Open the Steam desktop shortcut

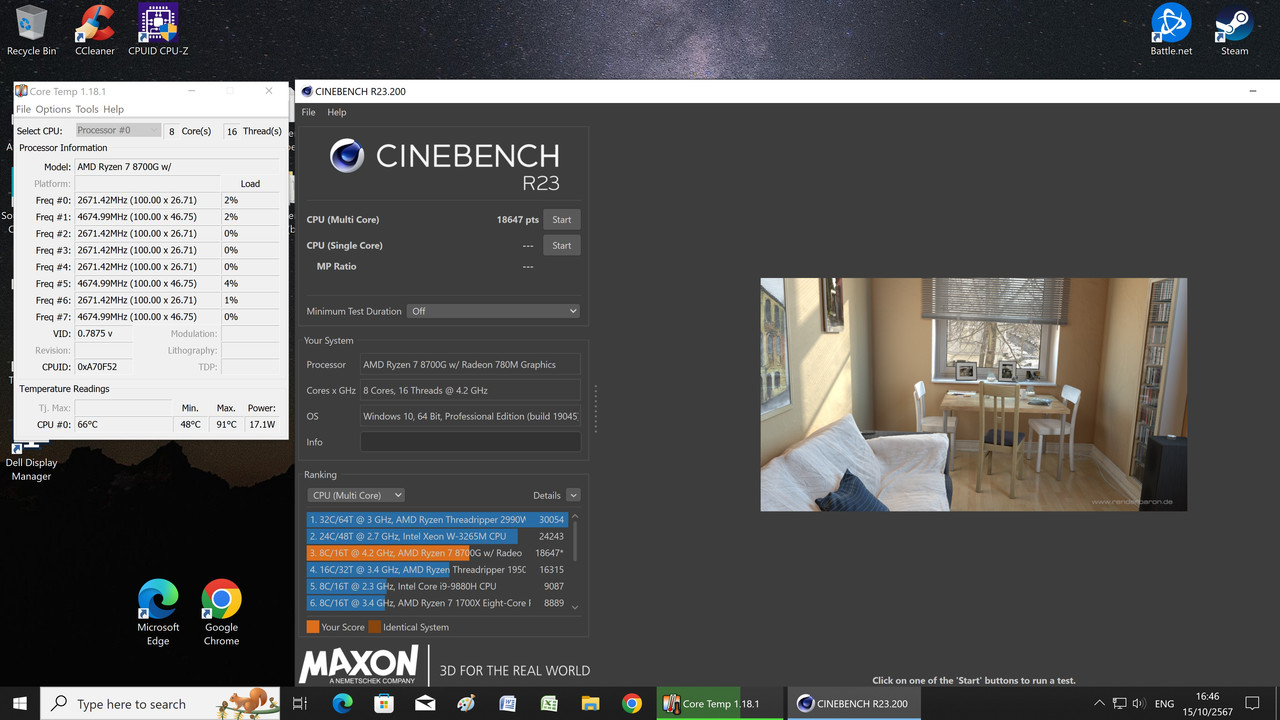(1235, 30)
